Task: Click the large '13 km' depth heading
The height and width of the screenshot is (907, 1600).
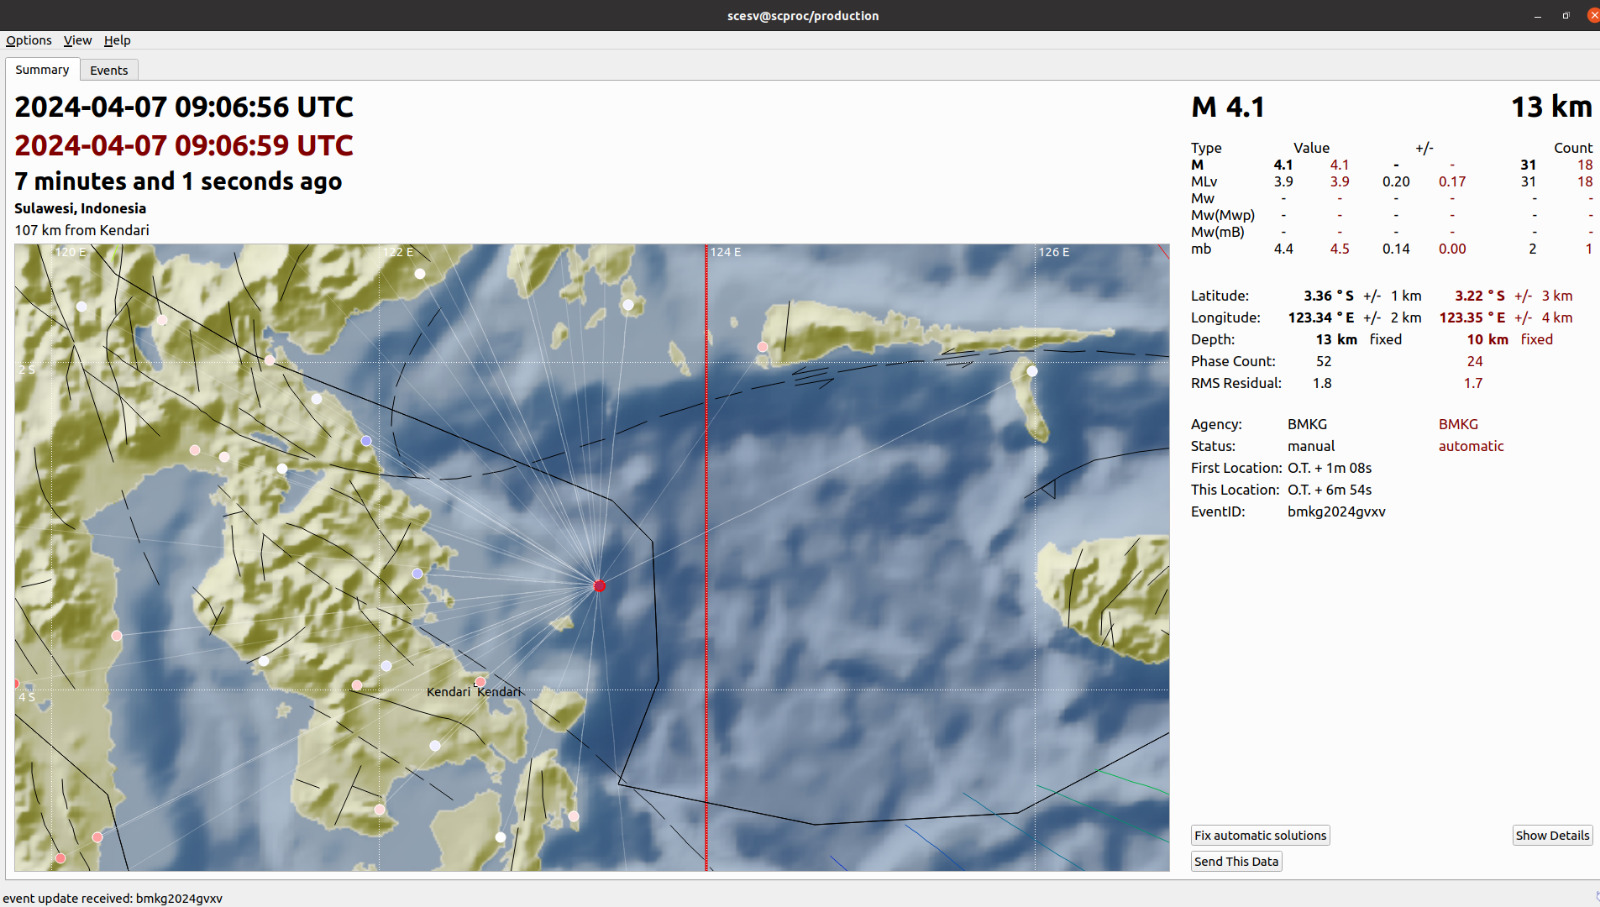Action: pyautogui.click(x=1551, y=107)
